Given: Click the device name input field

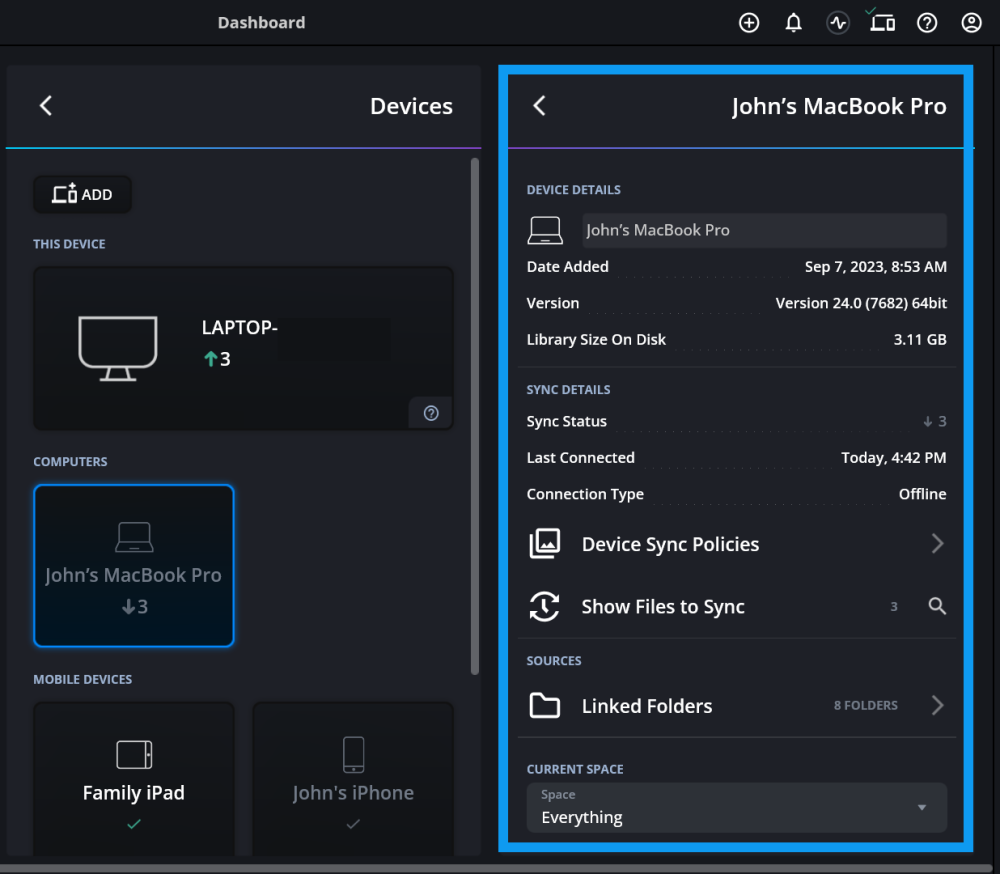Looking at the screenshot, I should tap(764, 230).
